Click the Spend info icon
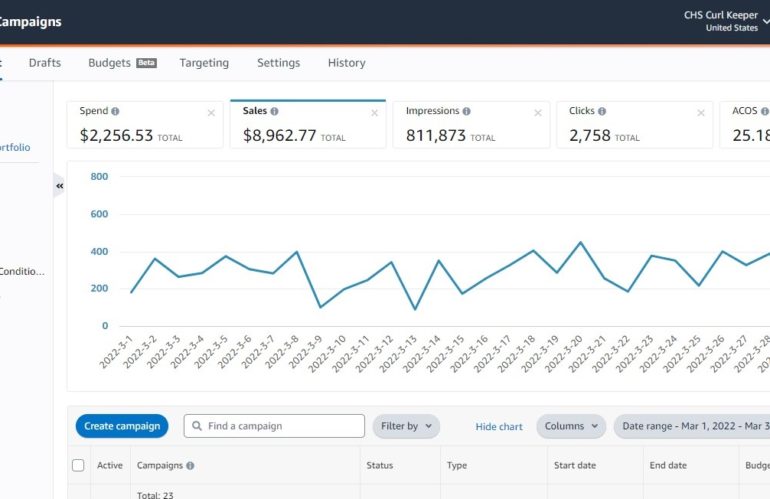 click(115, 112)
